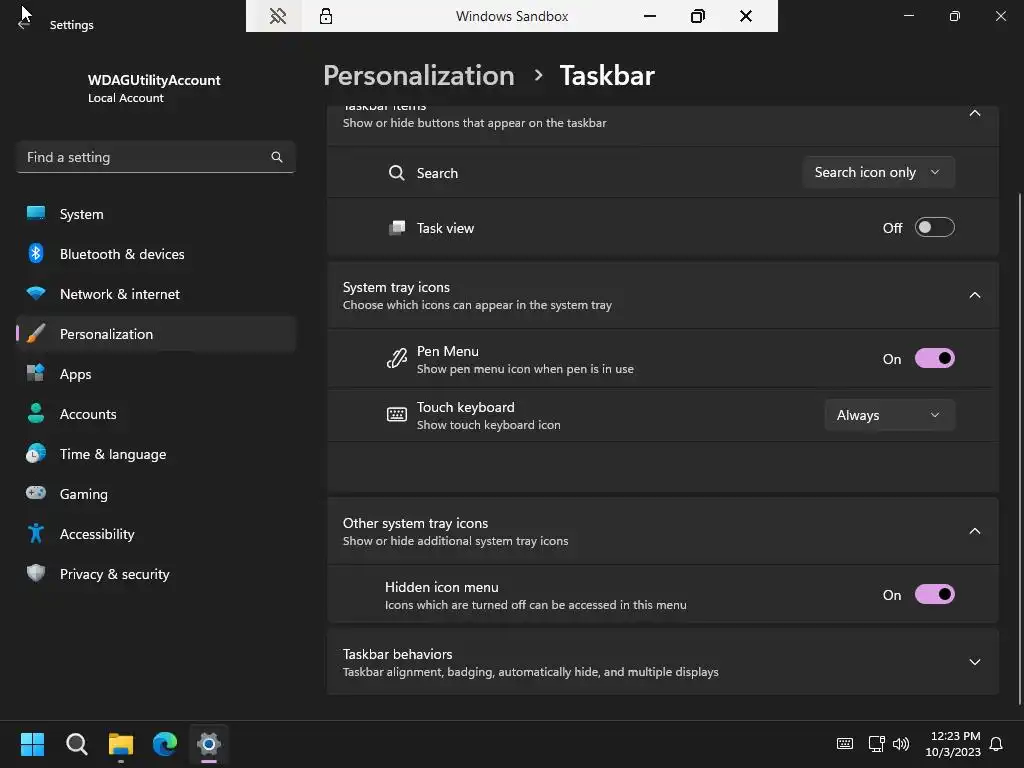
Task: Select Privacy & security category
Action: pos(155,573)
